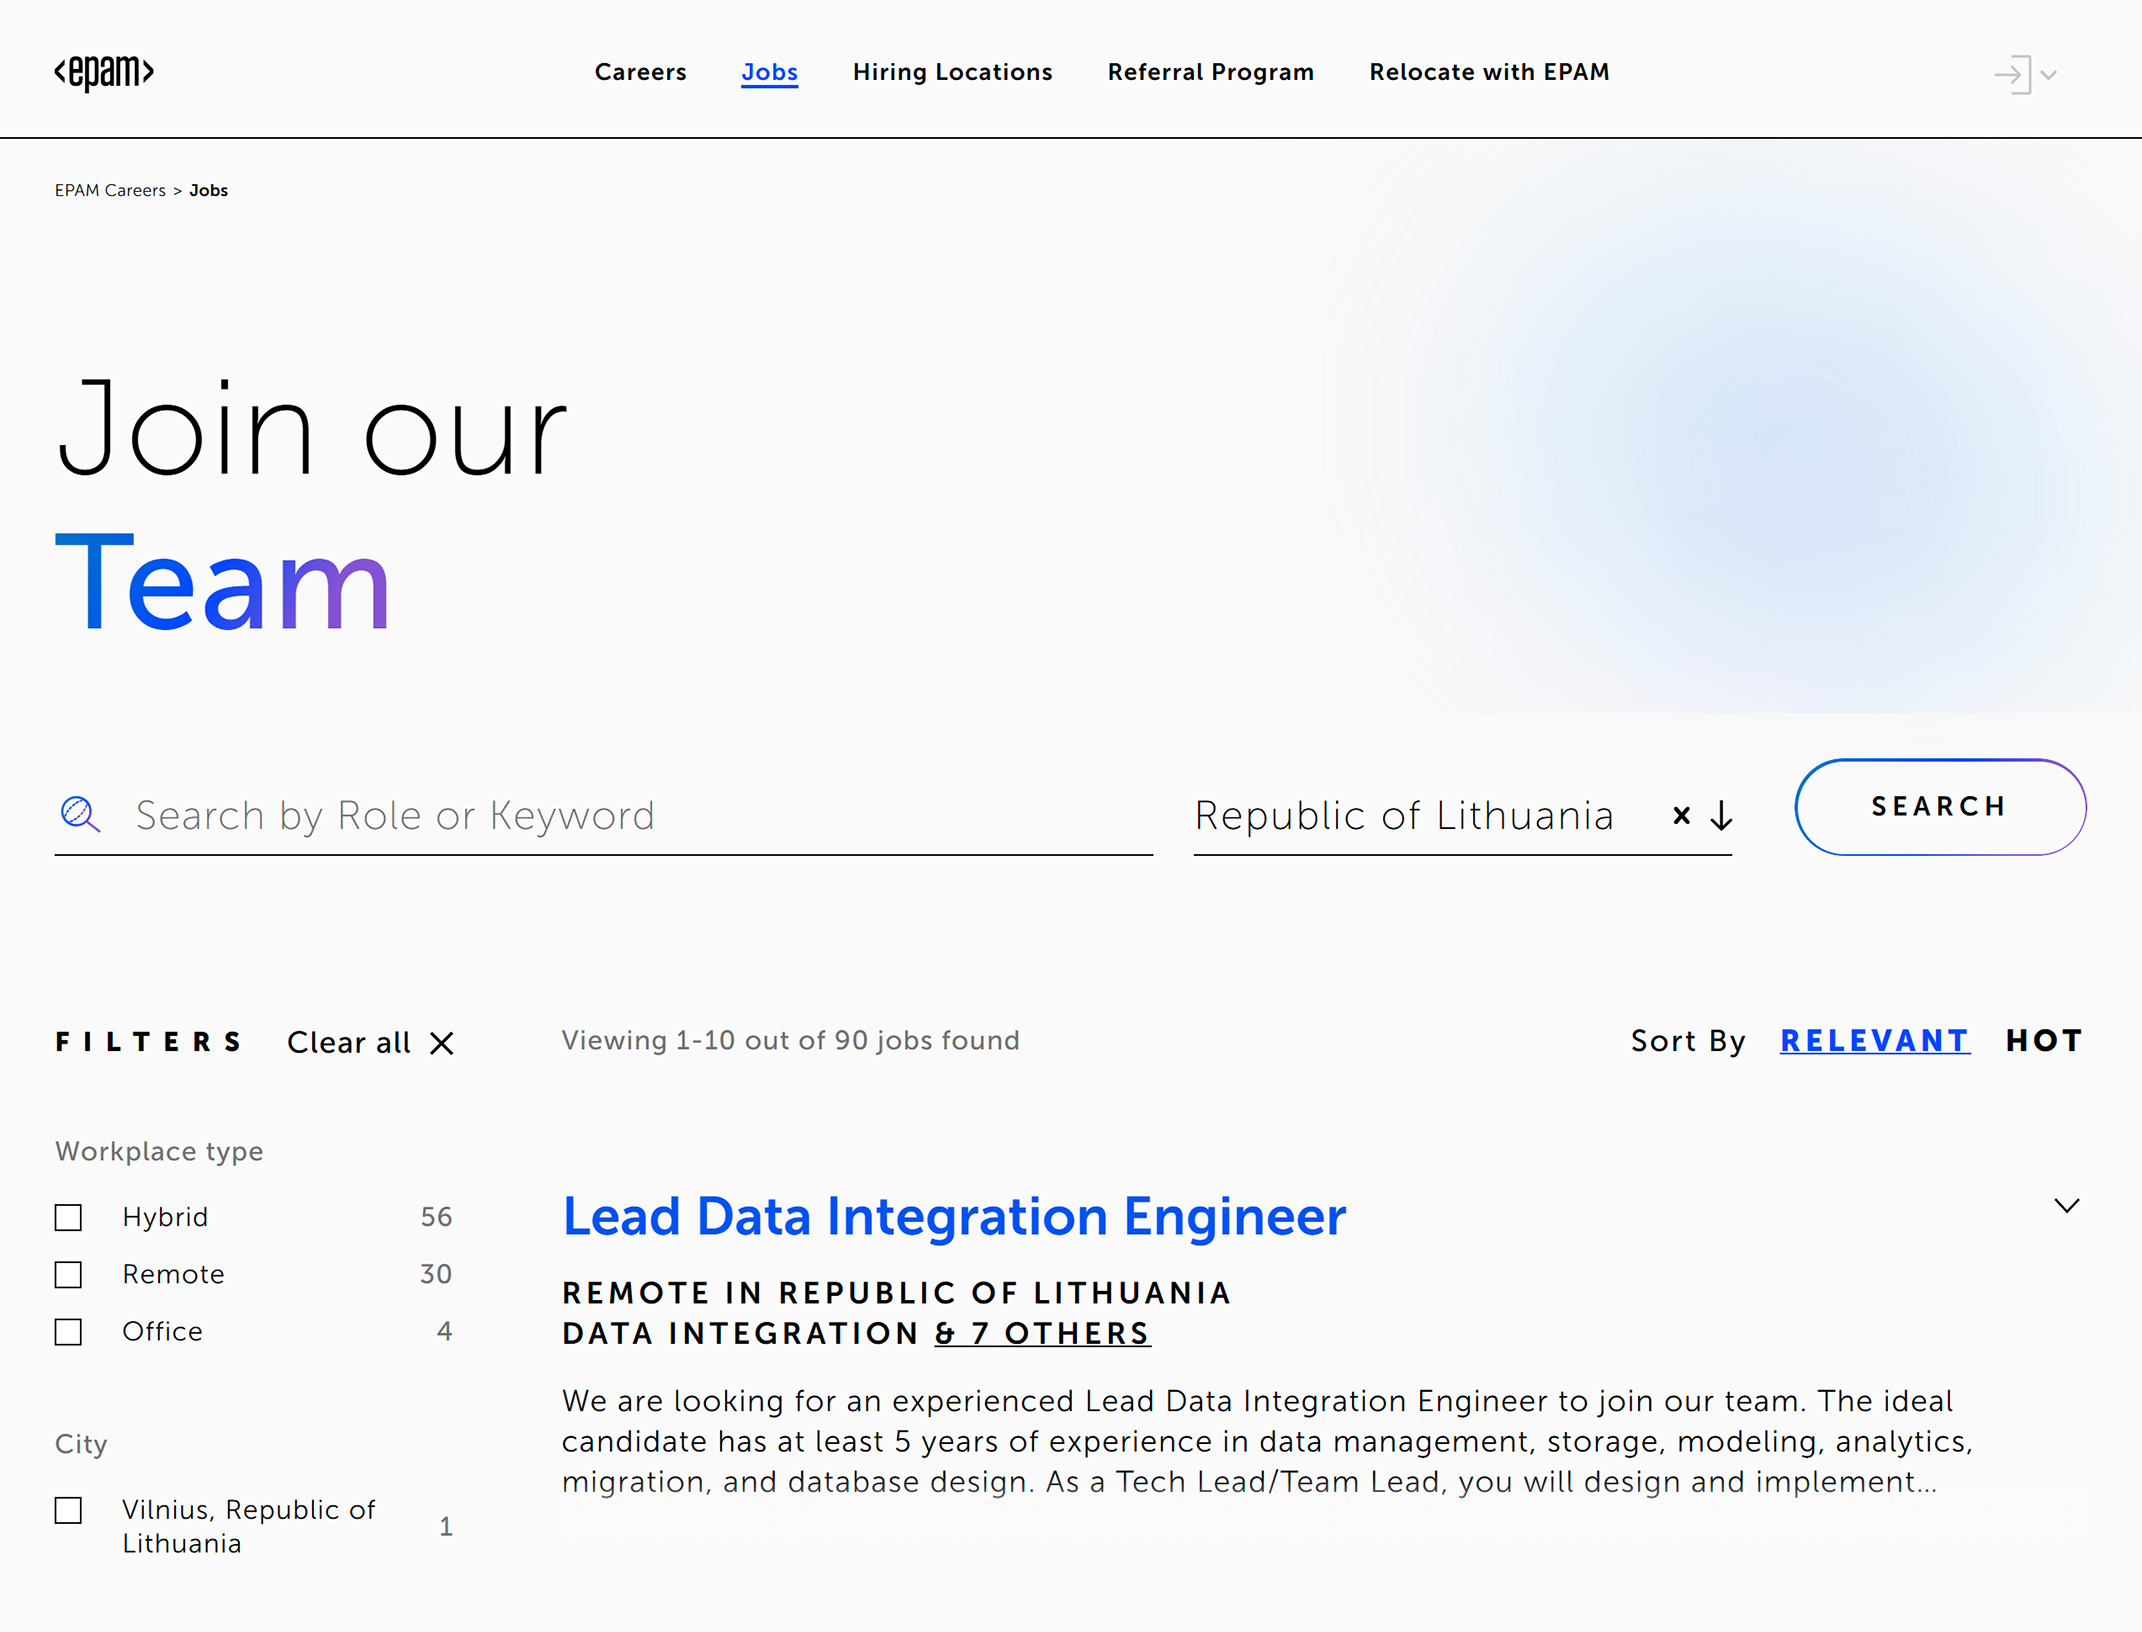The image size is (2142, 1632).
Task: Click the magnifier search icon
Action: pyautogui.click(x=80, y=815)
